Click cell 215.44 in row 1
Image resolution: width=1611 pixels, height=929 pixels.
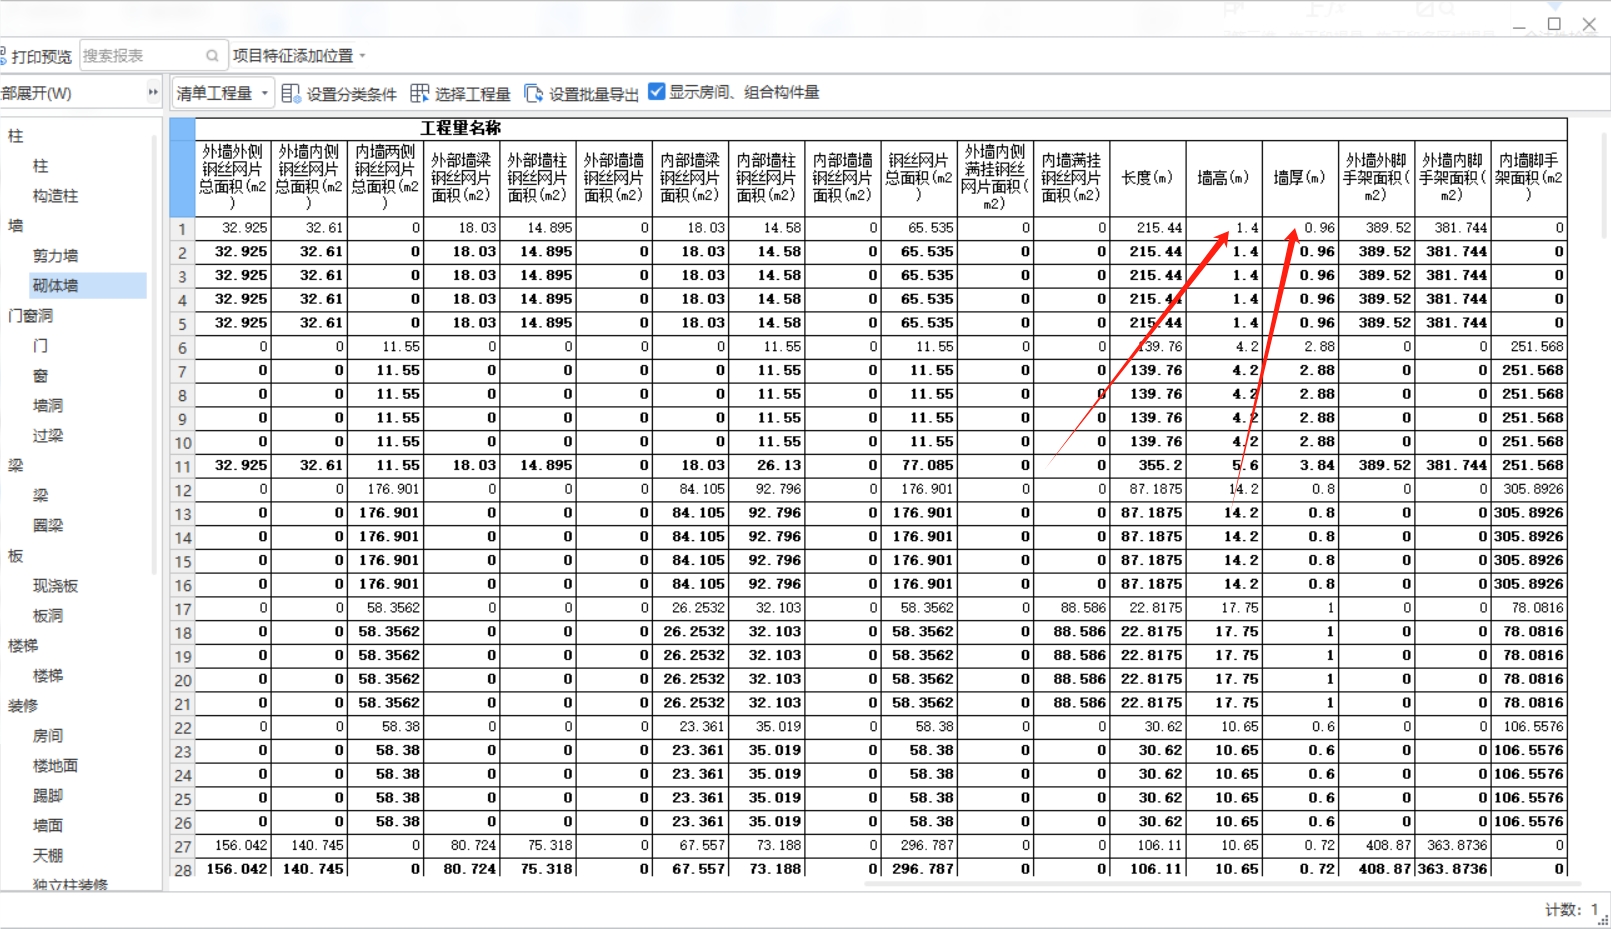tap(1148, 228)
